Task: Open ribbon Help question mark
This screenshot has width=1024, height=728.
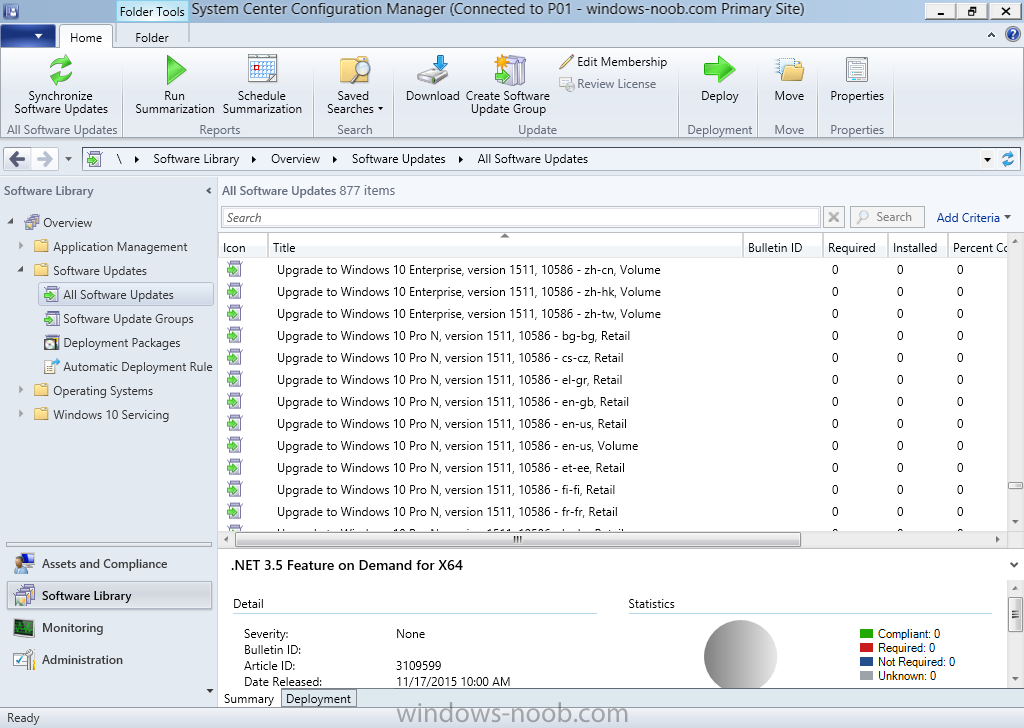Action: 1012,35
